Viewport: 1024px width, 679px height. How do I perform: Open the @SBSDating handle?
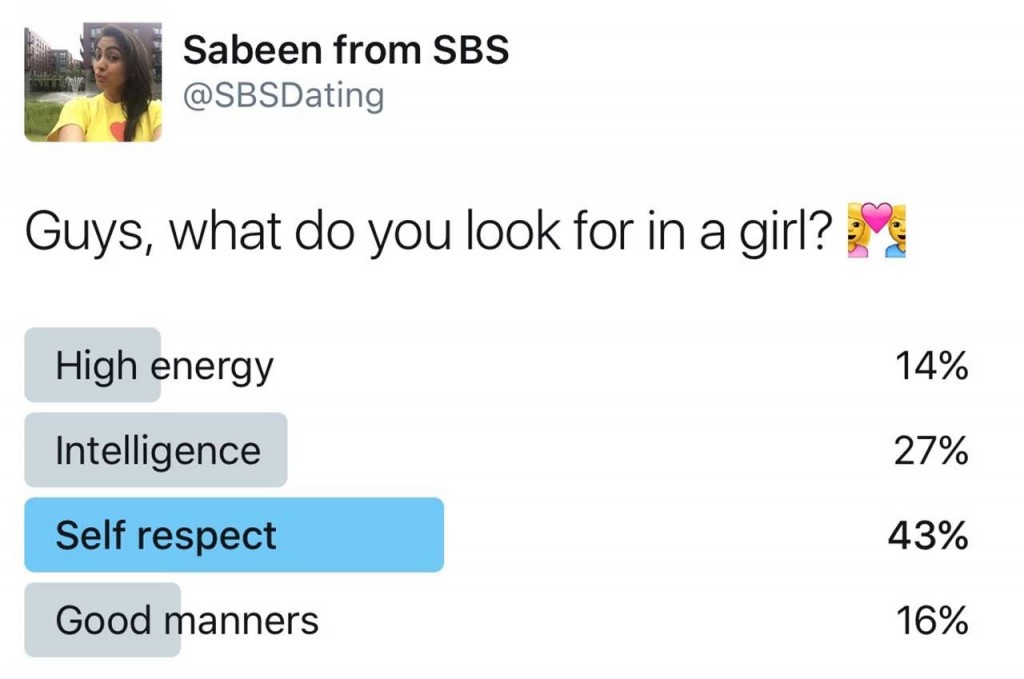[x=283, y=96]
